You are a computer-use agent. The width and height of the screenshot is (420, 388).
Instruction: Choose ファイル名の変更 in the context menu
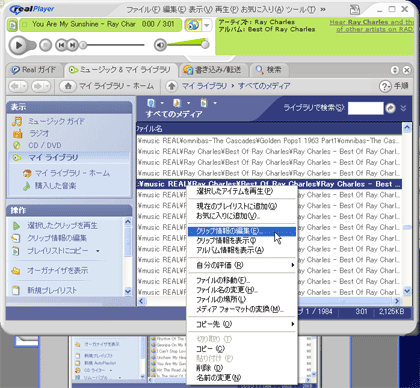[241, 290]
